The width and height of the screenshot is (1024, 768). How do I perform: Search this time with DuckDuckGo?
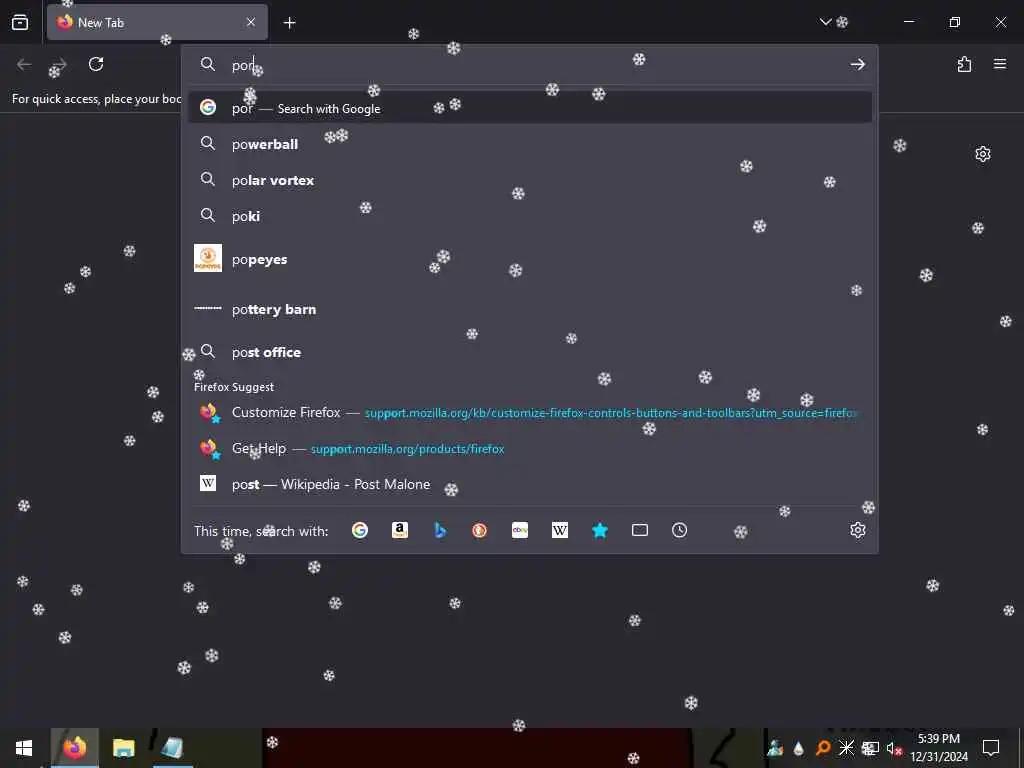(480, 530)
